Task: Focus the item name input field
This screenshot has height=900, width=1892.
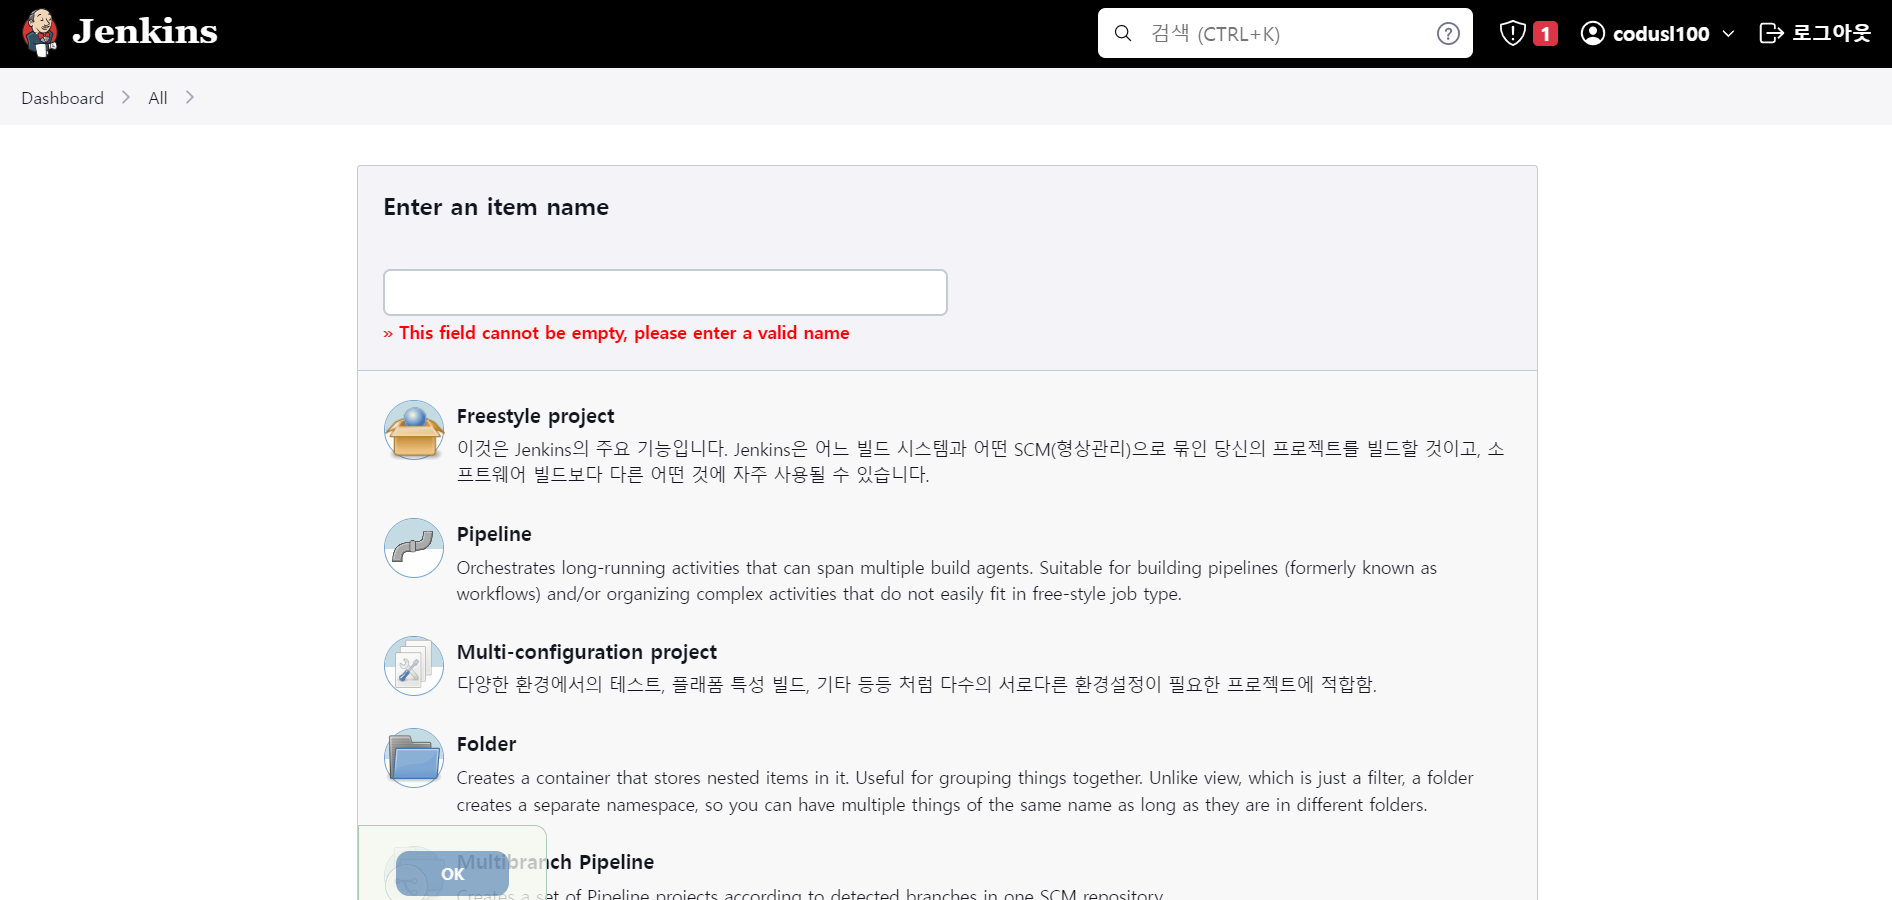Action: [665, 292]
